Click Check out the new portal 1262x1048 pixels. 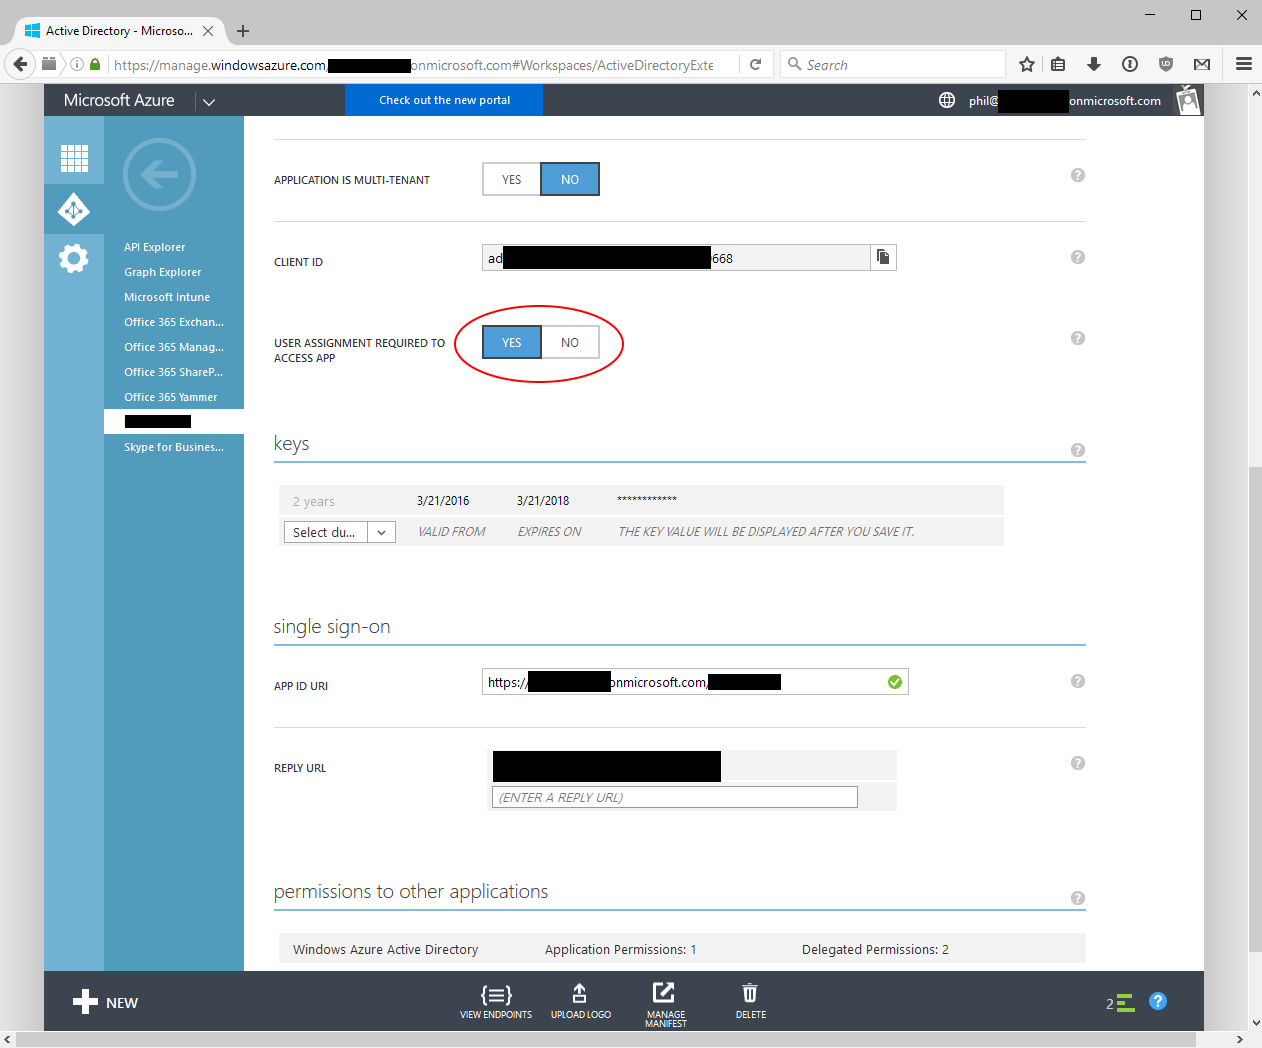coord(444,100)
